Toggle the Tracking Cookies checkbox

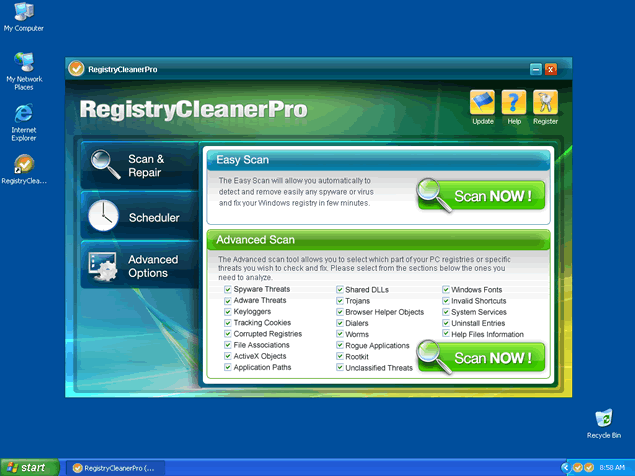coord(228,323)
